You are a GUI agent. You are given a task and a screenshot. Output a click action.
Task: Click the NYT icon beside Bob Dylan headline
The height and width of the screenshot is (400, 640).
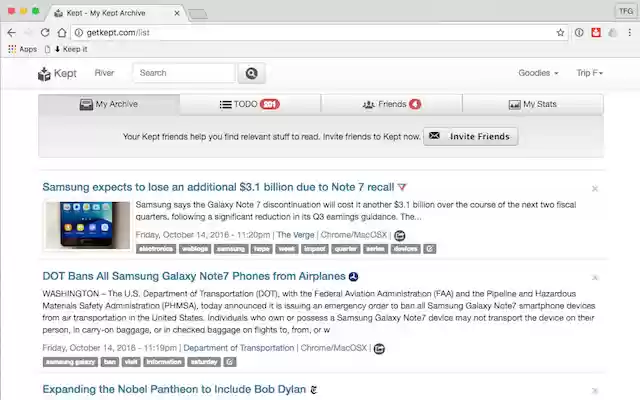(x=313, y=390)
